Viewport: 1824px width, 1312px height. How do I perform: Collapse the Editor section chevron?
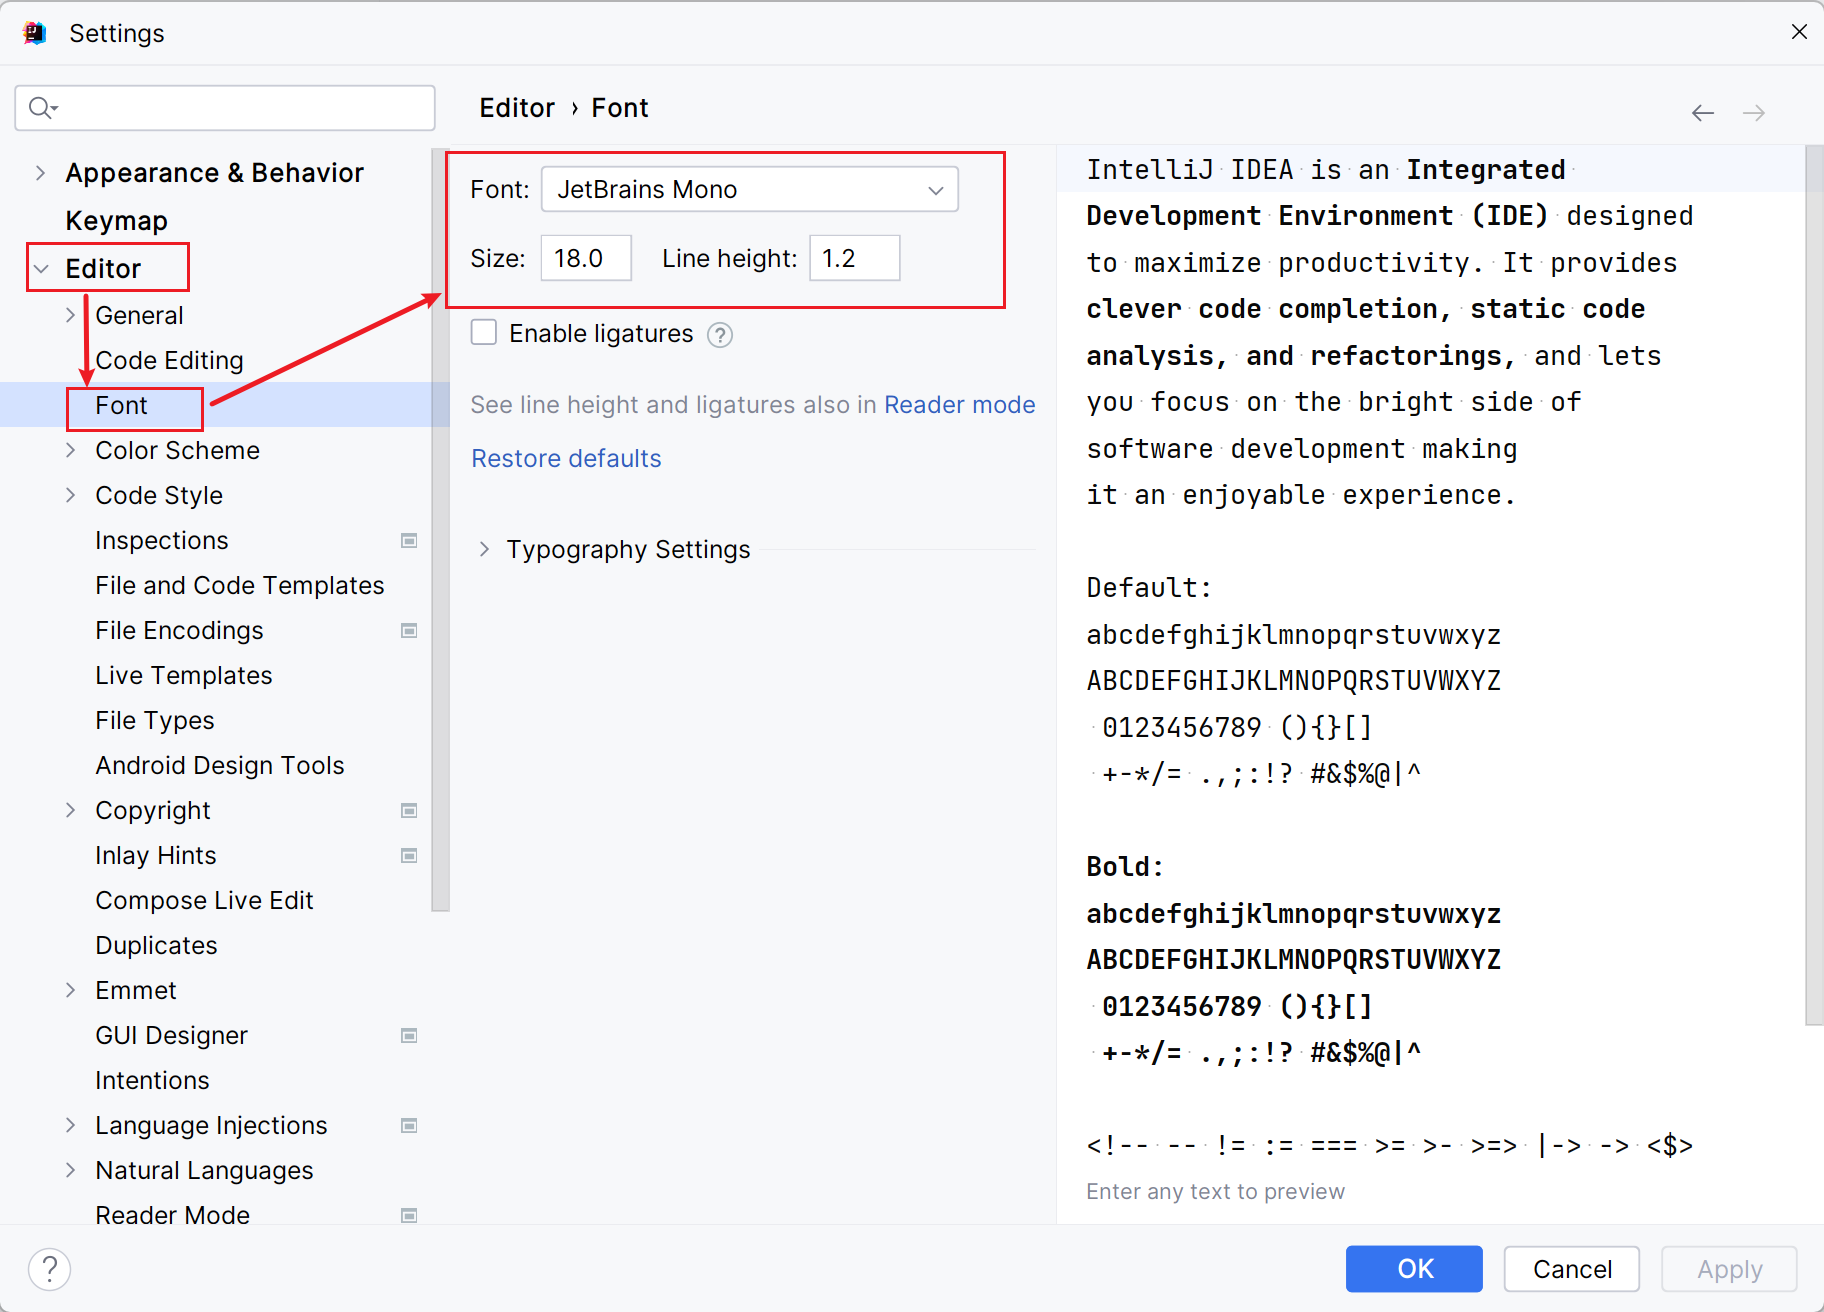41,268
